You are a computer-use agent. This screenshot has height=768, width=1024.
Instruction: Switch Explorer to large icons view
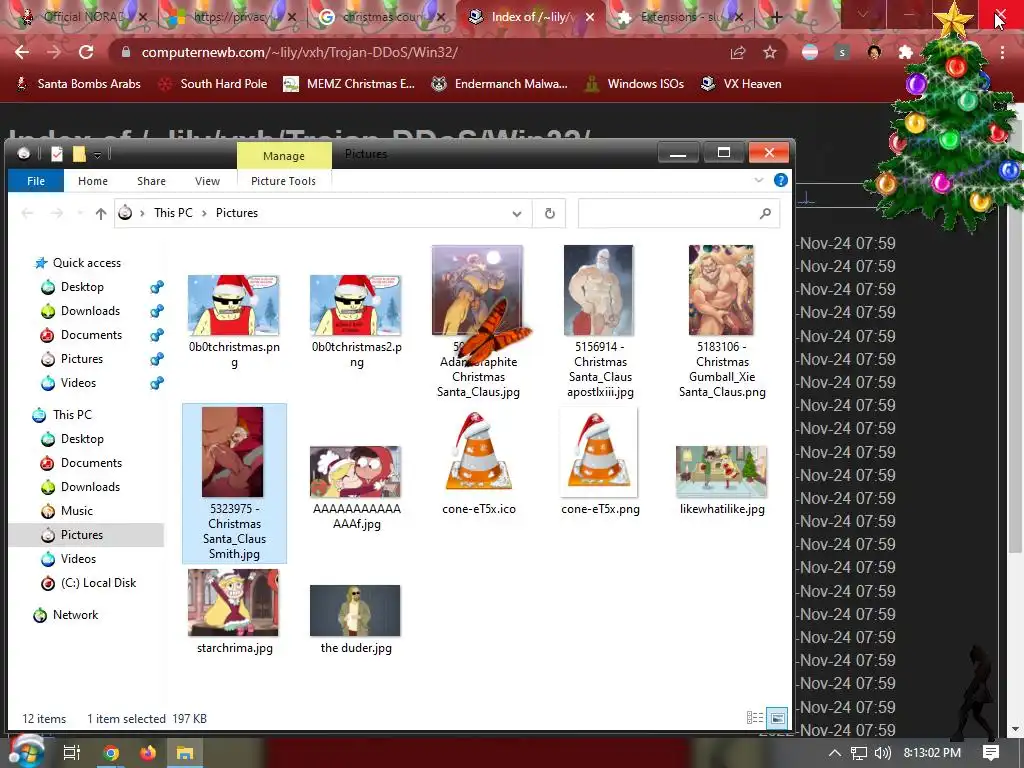pos(777,718)
